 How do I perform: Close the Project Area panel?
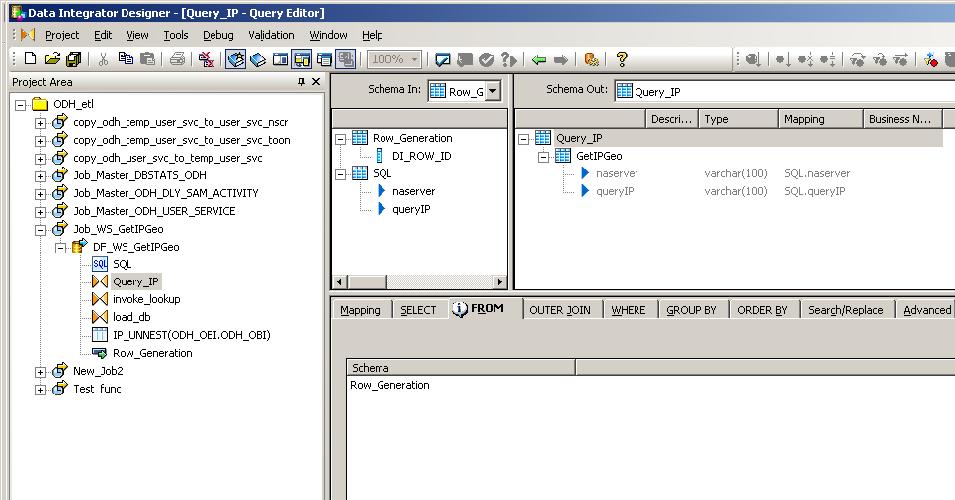click(315, 82)
